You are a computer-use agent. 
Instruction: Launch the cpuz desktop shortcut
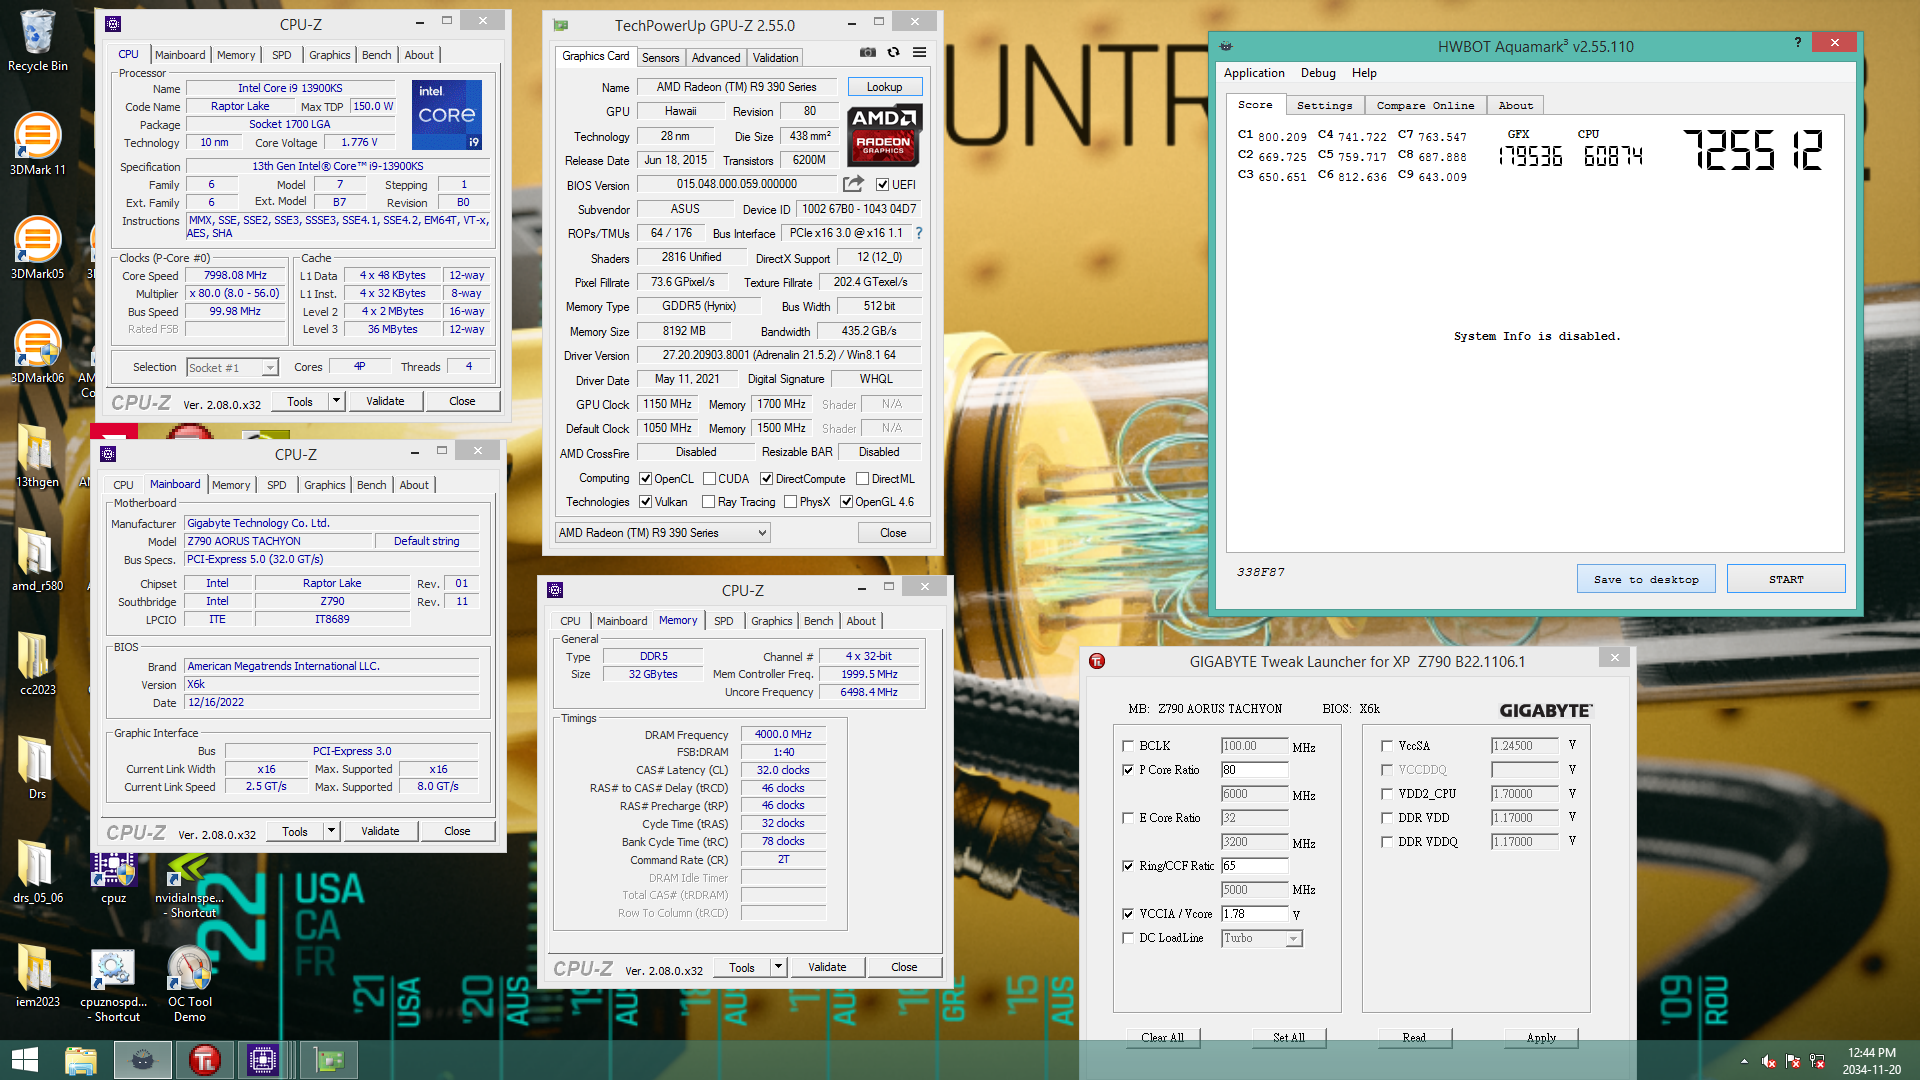[x=113, y=877]
